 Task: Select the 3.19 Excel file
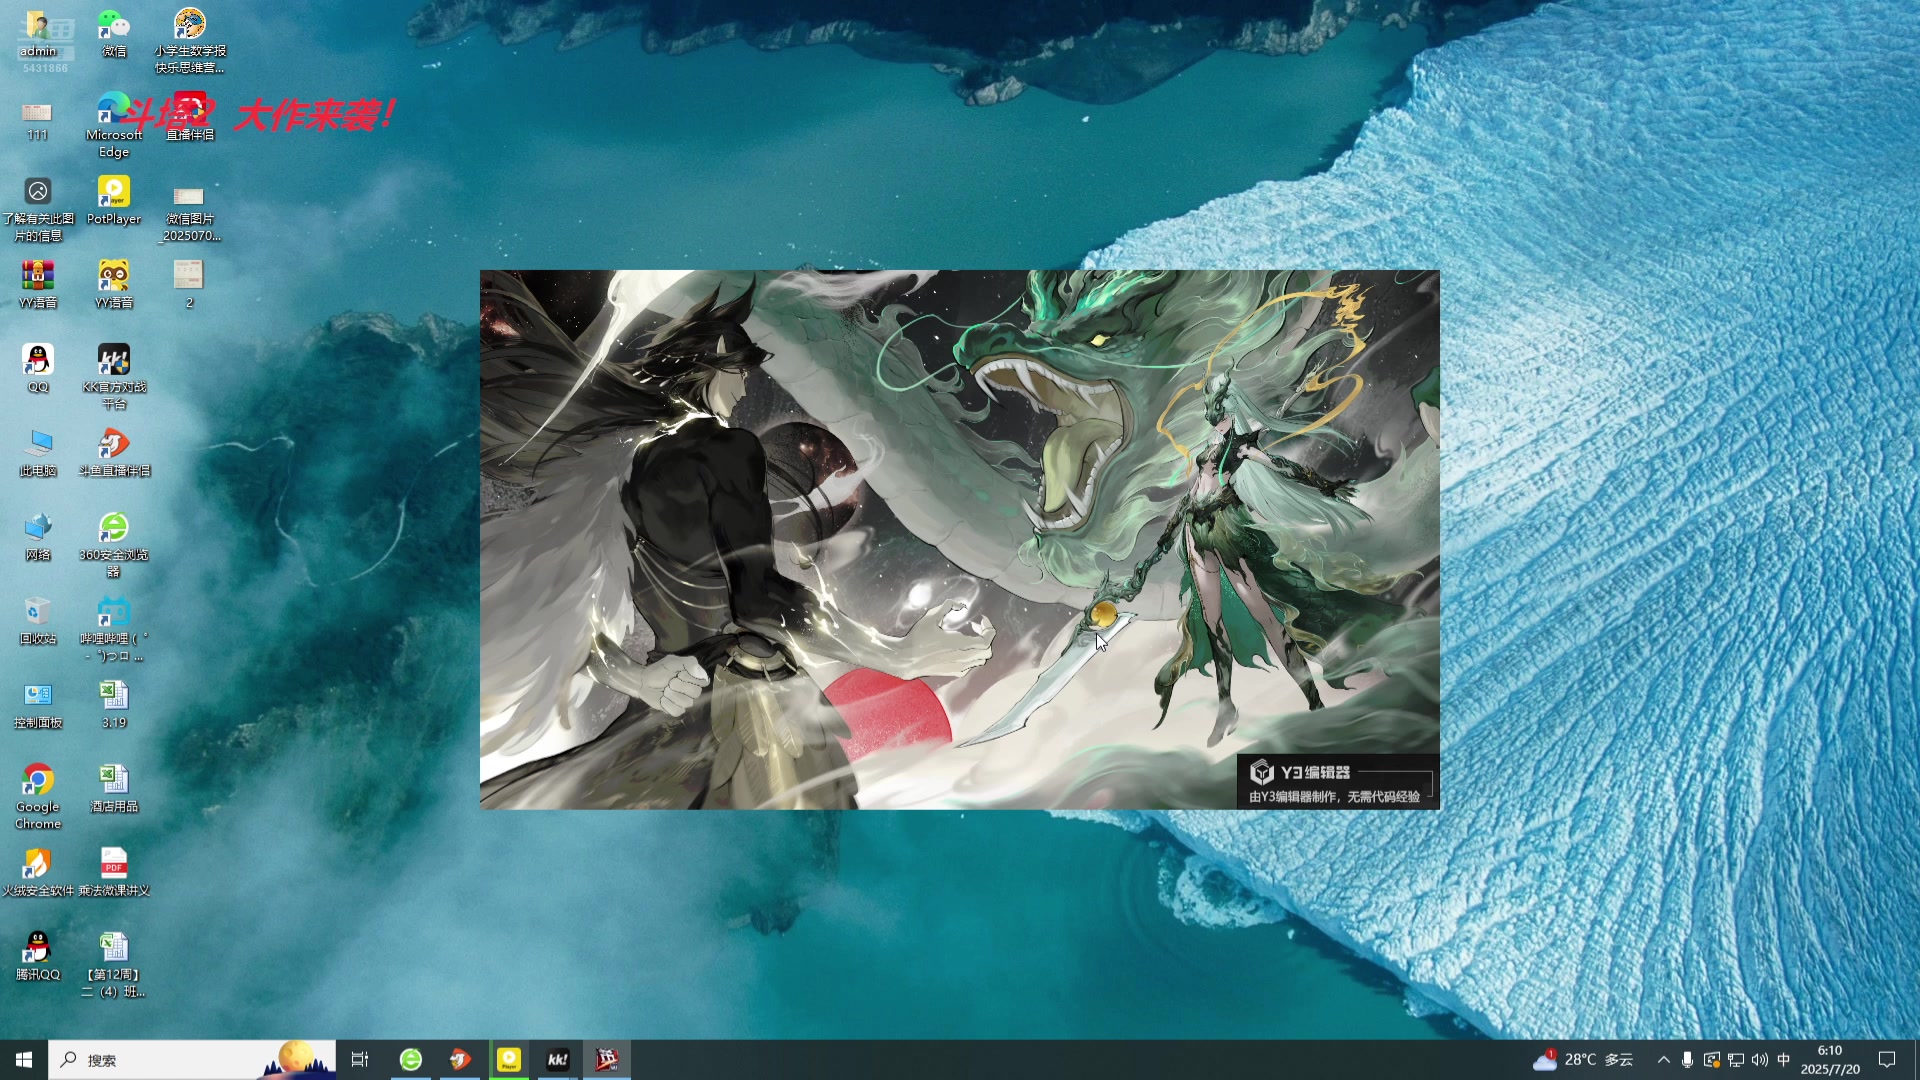click(x=114, y=705)
